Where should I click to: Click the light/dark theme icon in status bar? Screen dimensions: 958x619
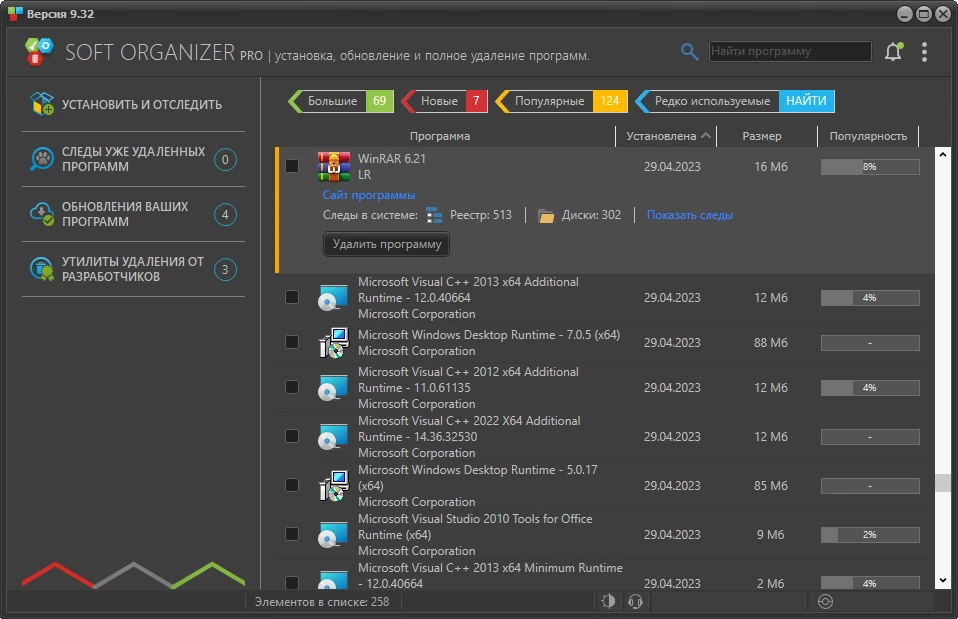pos(608,602)
